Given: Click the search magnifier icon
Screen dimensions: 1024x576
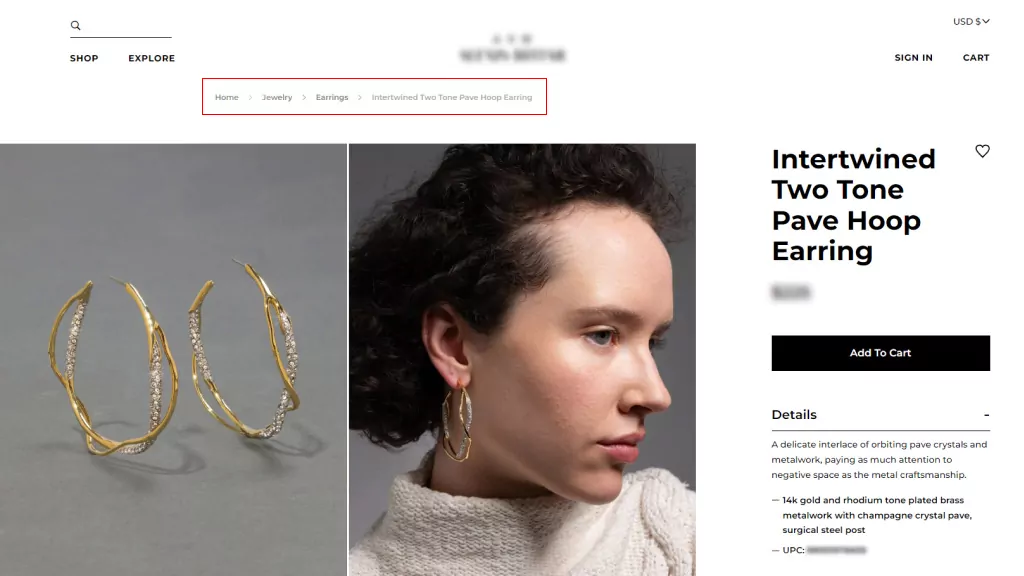Looking at the screenshot, I should 76,25.
